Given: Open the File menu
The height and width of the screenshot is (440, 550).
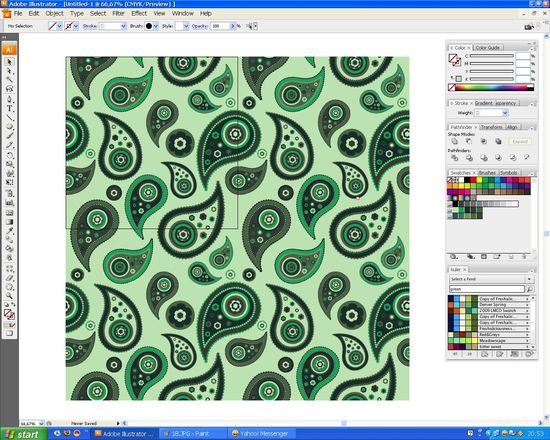Looking at the screenshot, I should coord(18,13).
